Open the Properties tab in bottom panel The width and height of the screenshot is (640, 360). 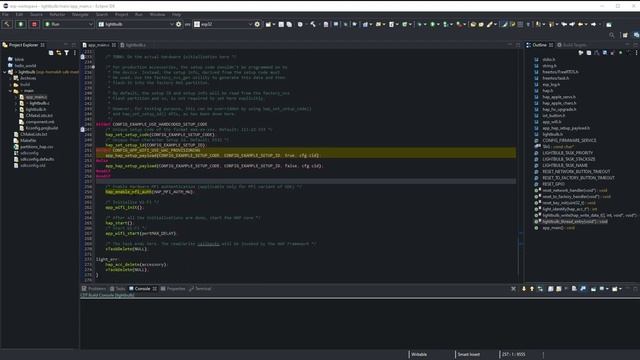pos(173,289)
